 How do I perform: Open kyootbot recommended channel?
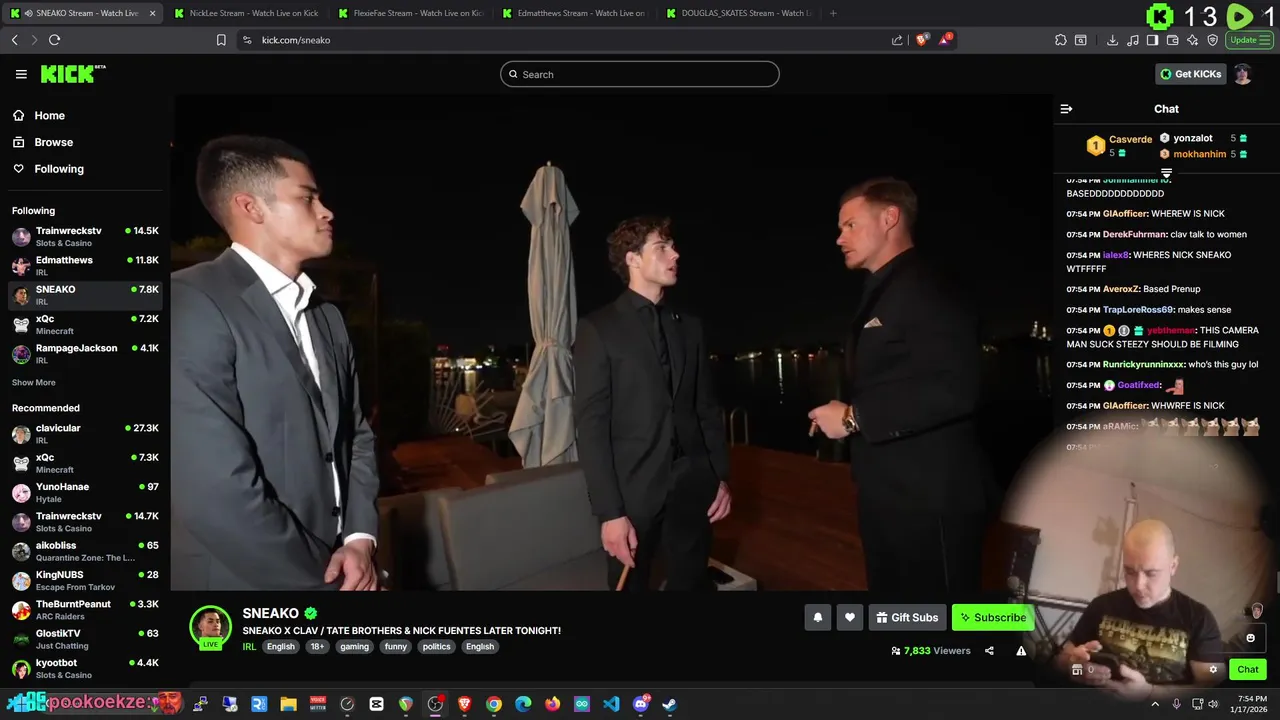(85, 668)
